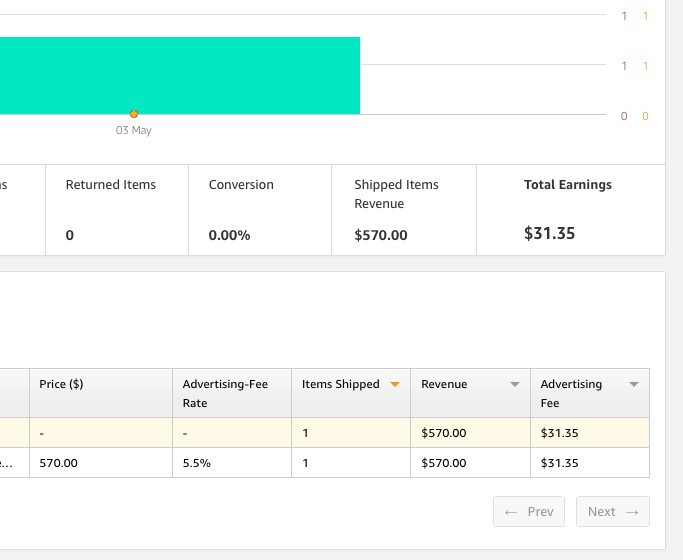Screen dimensions: 683x560
Task: Go to Next page
Action: [x=612, y=511]
